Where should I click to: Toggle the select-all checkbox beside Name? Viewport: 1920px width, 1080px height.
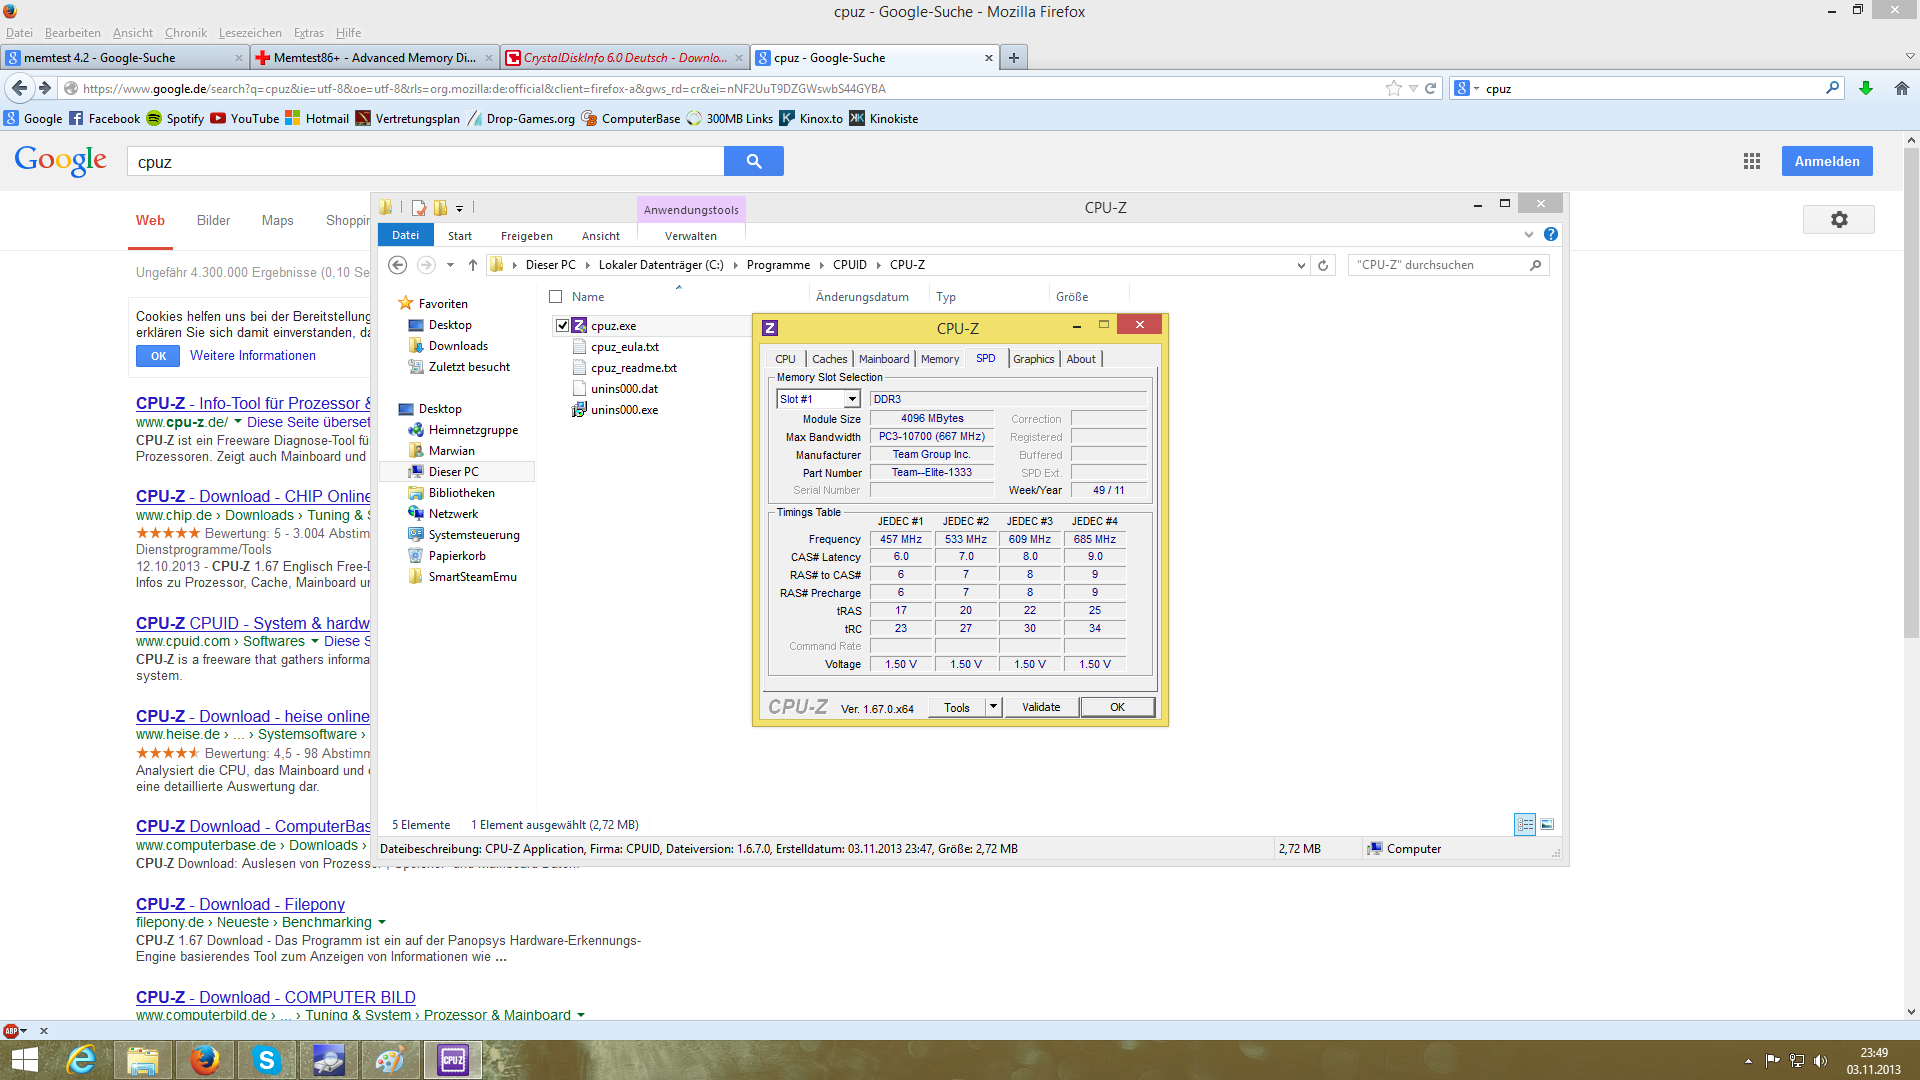pyautogui.click(x=556, y=297)
